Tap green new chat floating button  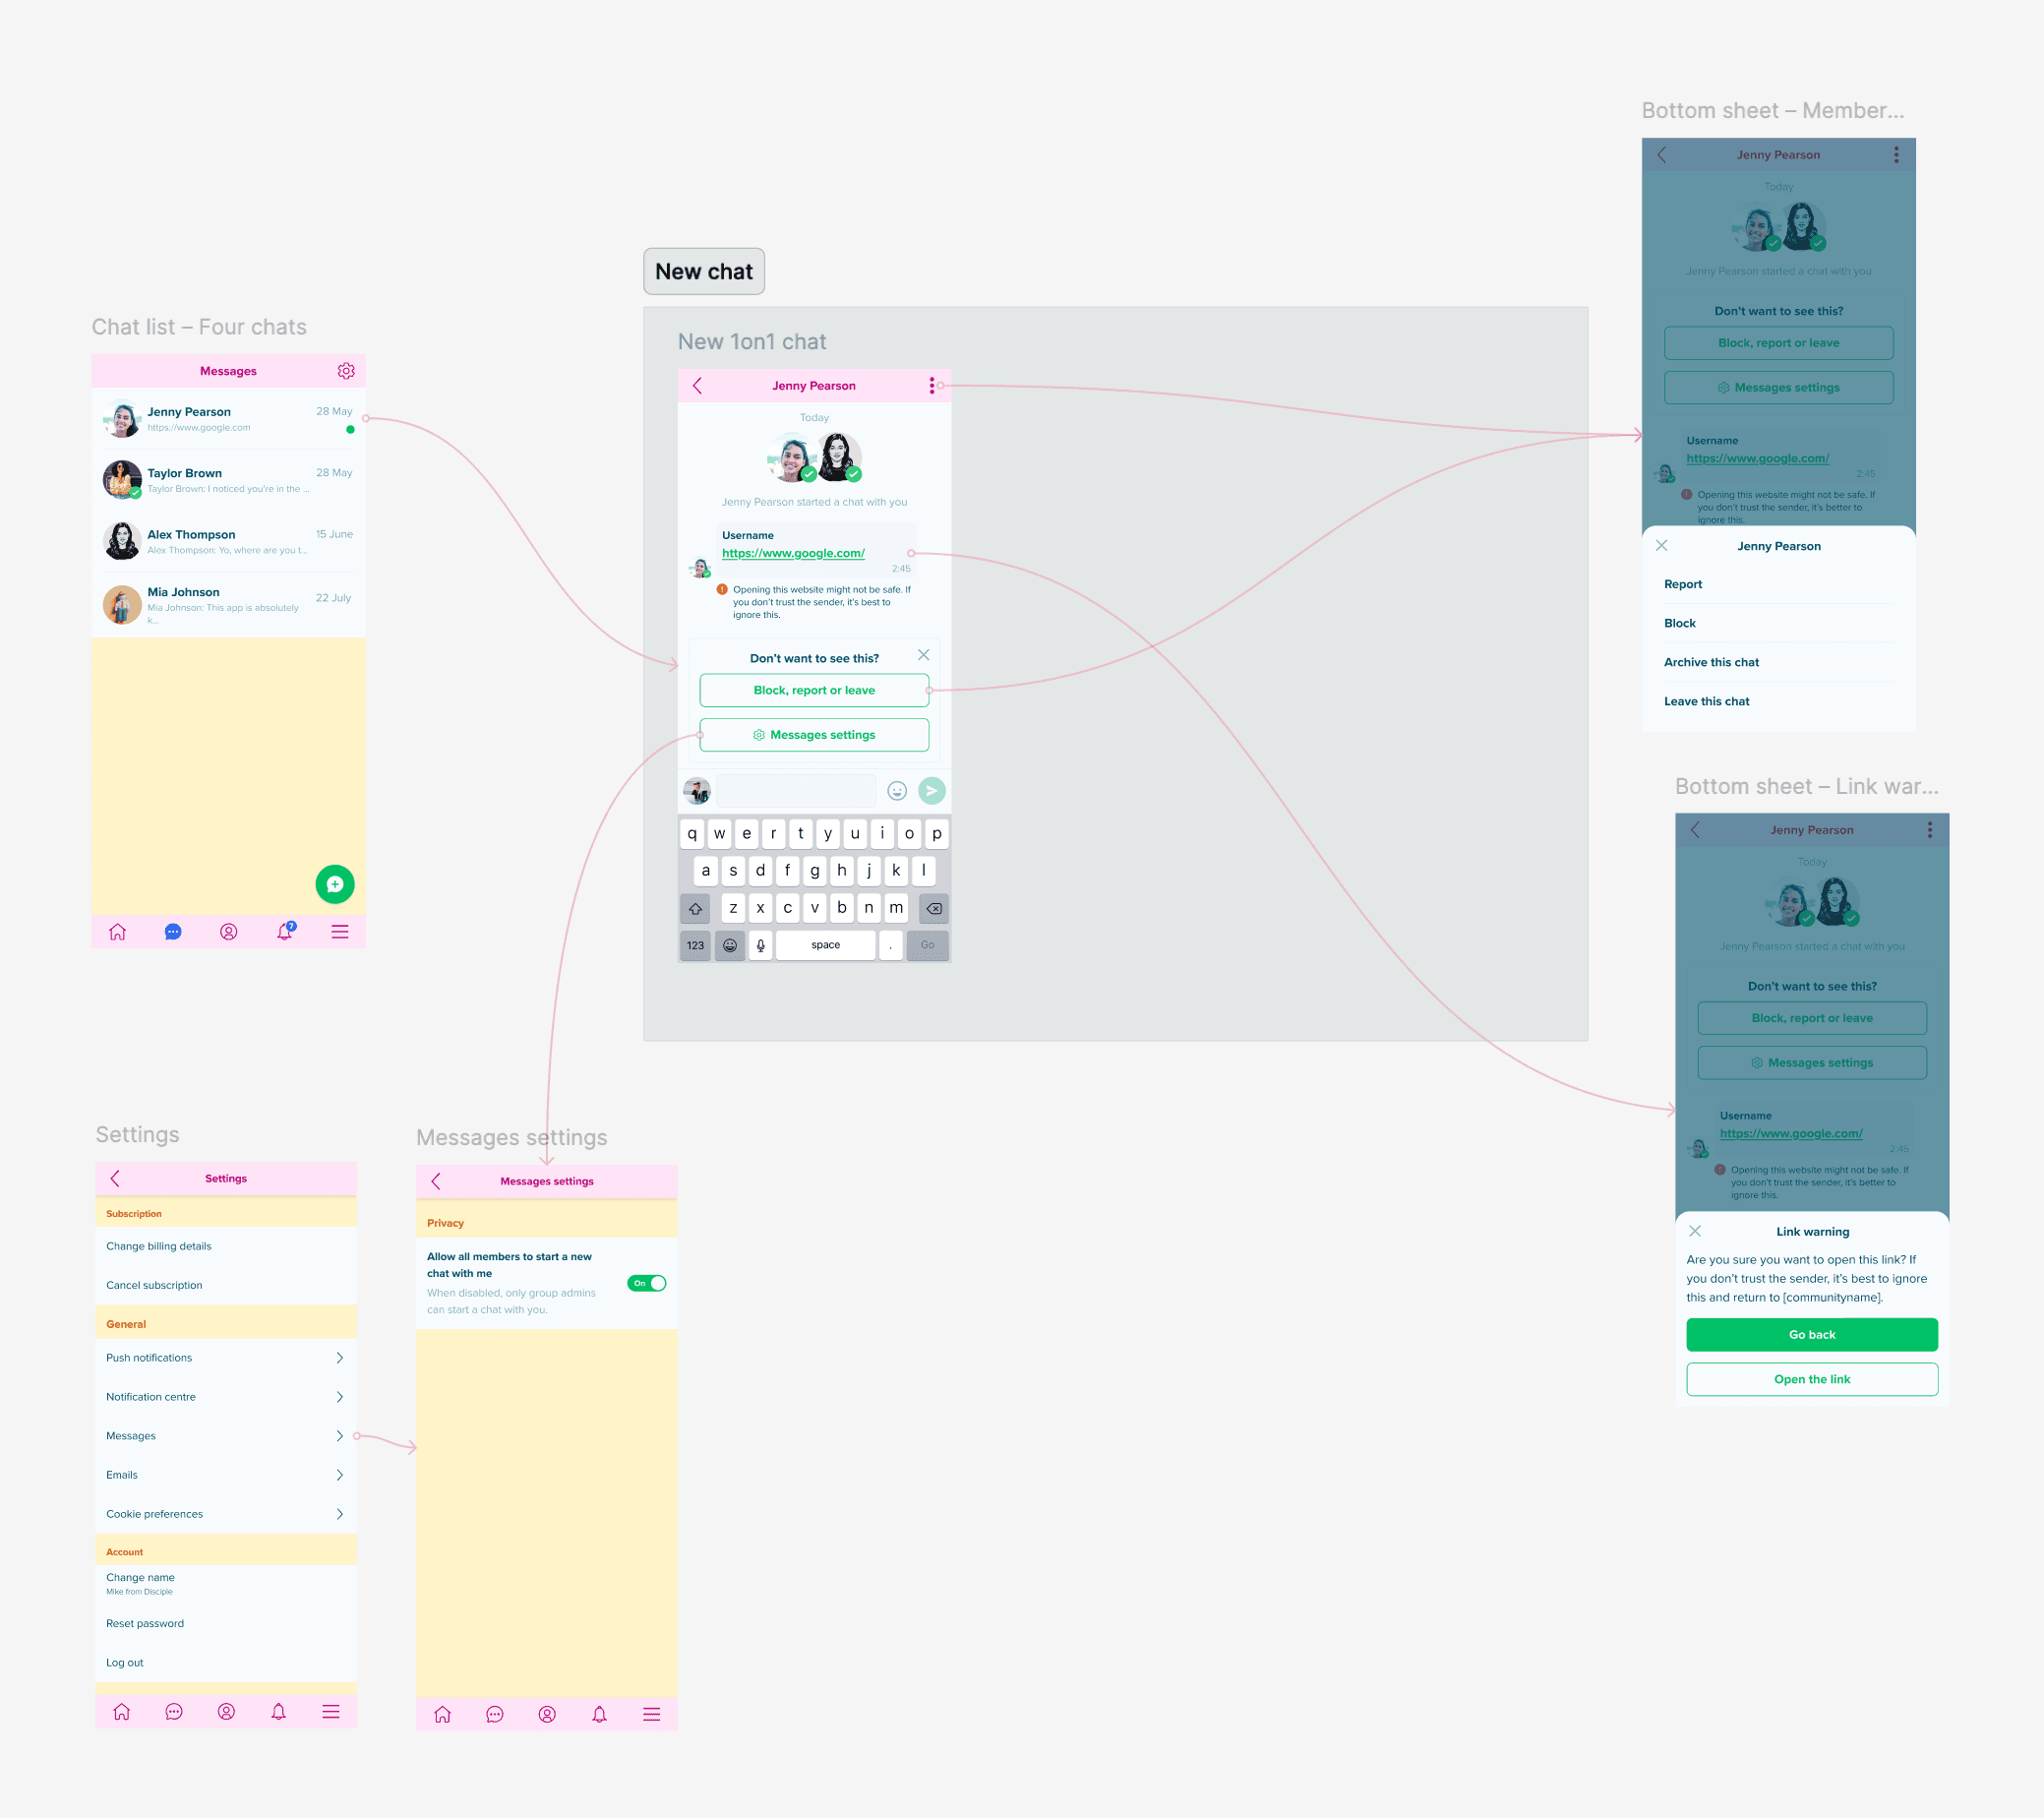[x=335, y=884]
